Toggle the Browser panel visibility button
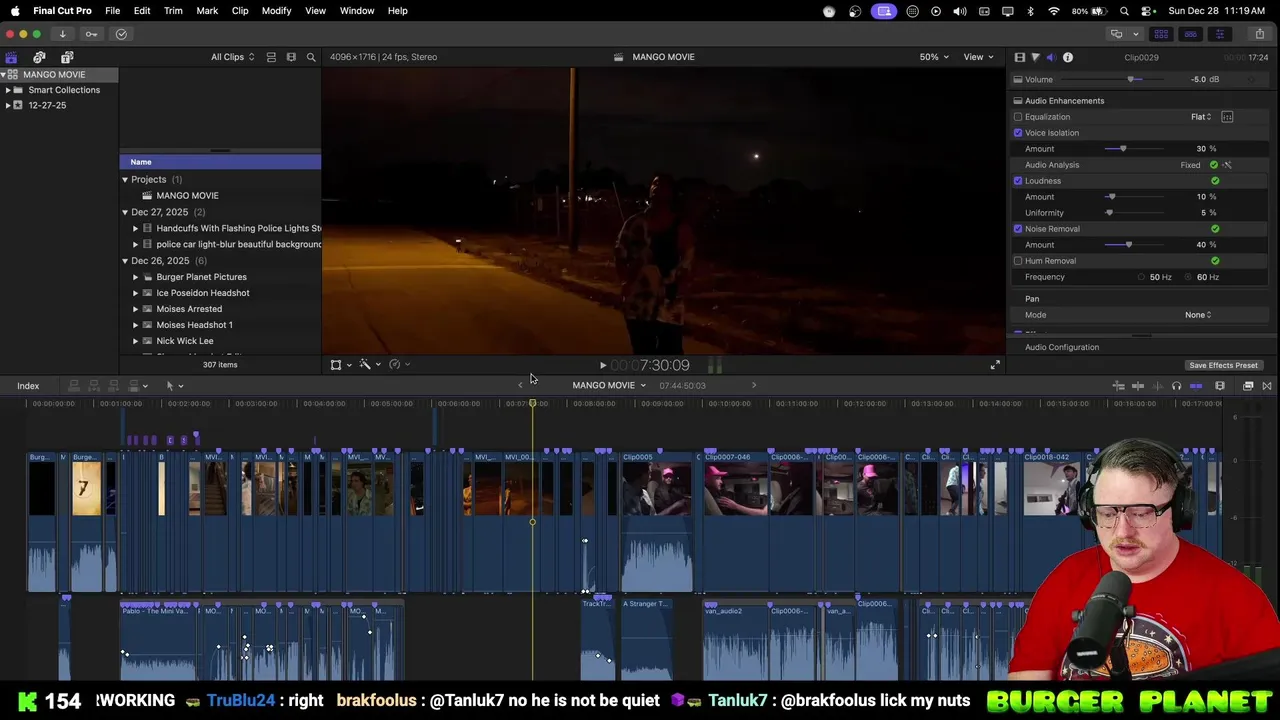The image size is (1280, 720). coord(1161,34)
